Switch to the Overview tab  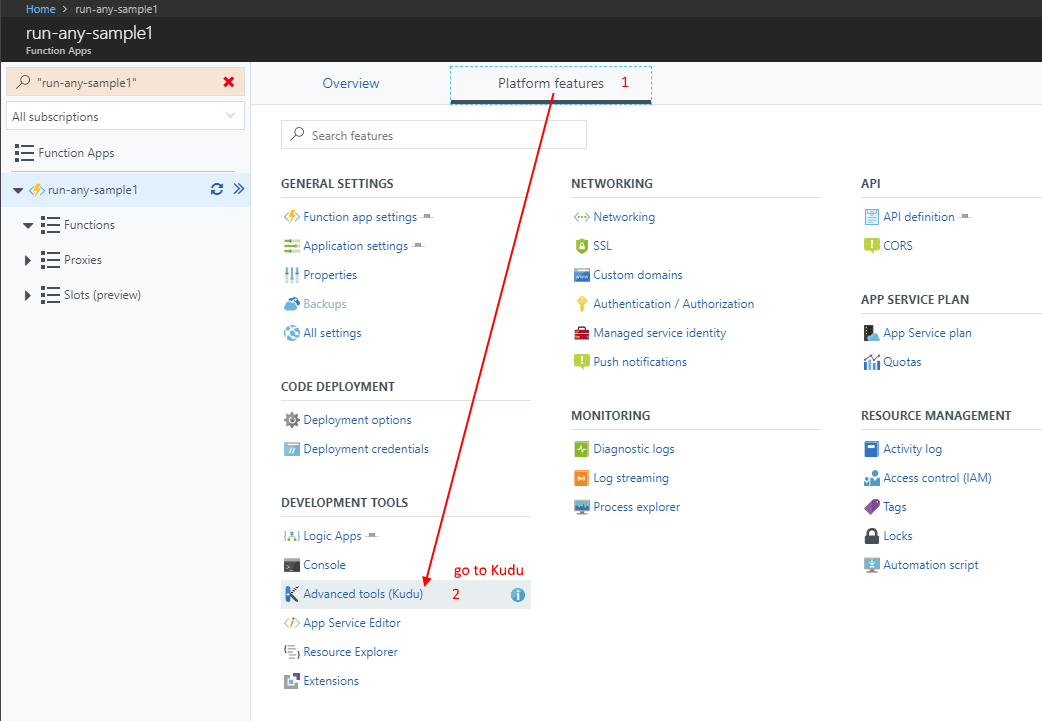point(350,83)
